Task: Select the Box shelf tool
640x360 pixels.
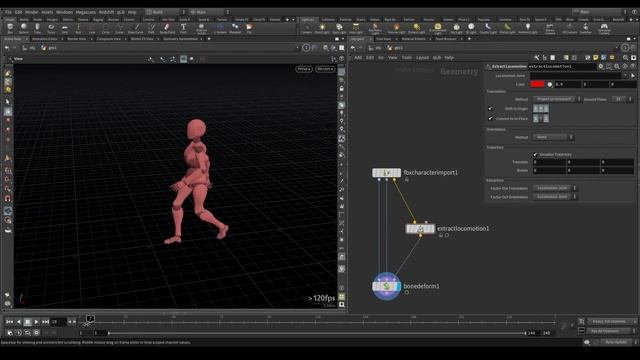Action: click(x=10, y=28)
